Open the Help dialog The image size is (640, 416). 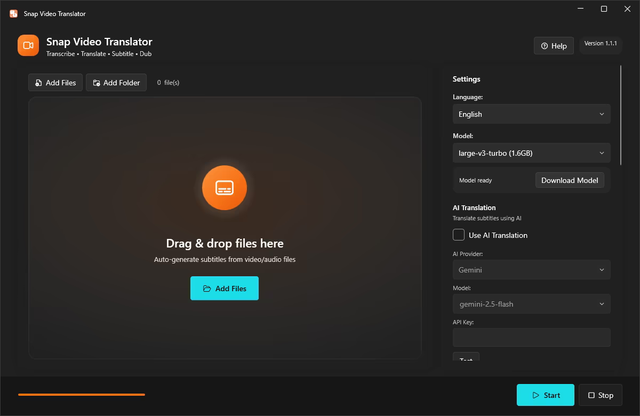click(553, 46)
